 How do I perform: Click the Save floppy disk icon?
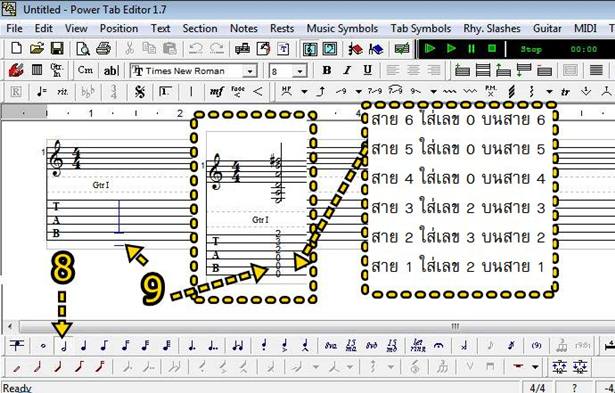pos(57,49)
